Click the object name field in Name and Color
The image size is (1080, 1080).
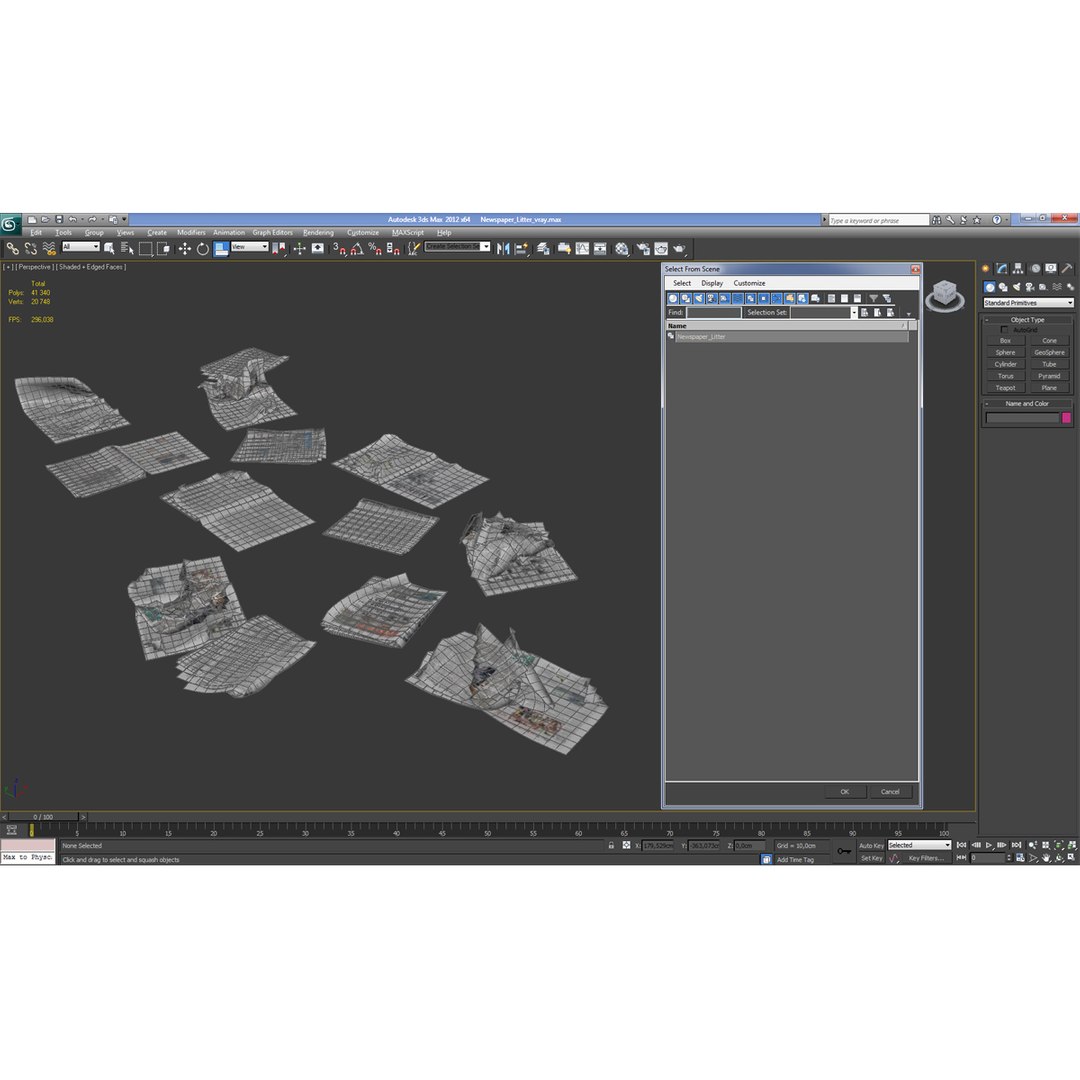click(1022, 418)
